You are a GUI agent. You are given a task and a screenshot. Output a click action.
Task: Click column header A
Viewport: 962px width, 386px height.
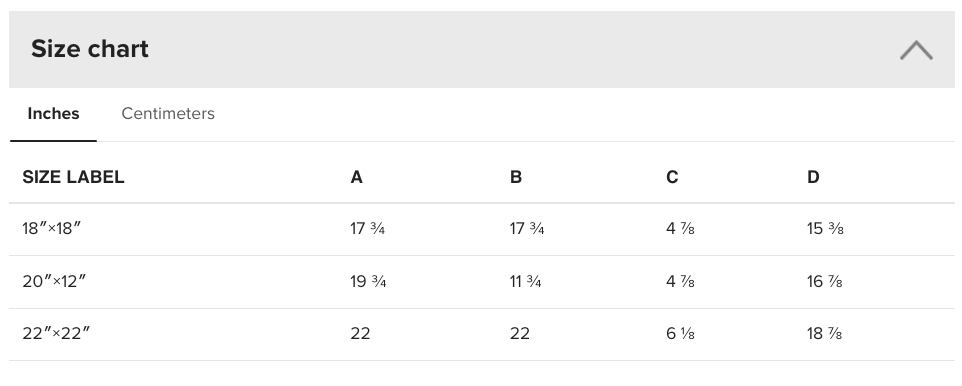pos(356,177)
